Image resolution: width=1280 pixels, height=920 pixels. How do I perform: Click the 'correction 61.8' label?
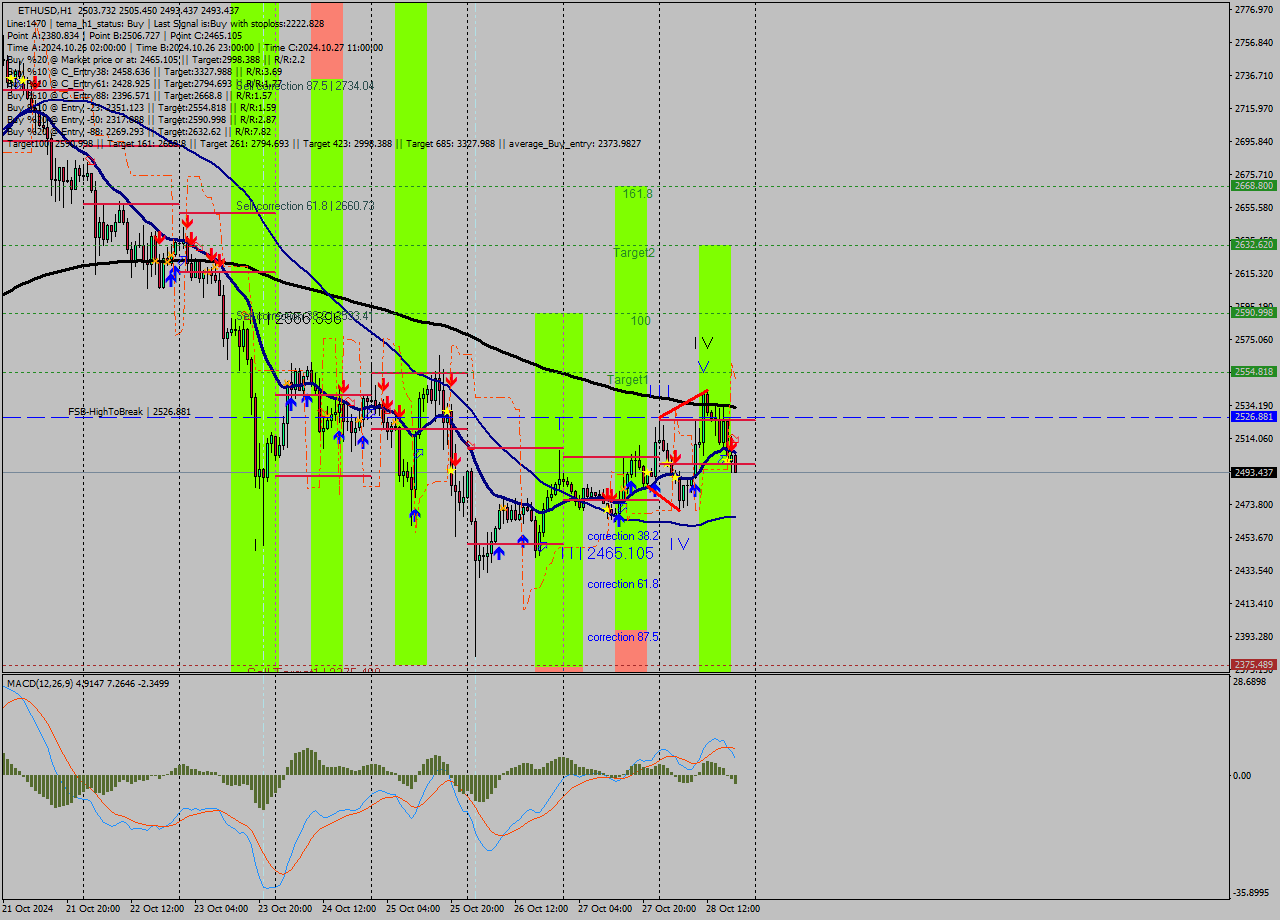point(622,584)
